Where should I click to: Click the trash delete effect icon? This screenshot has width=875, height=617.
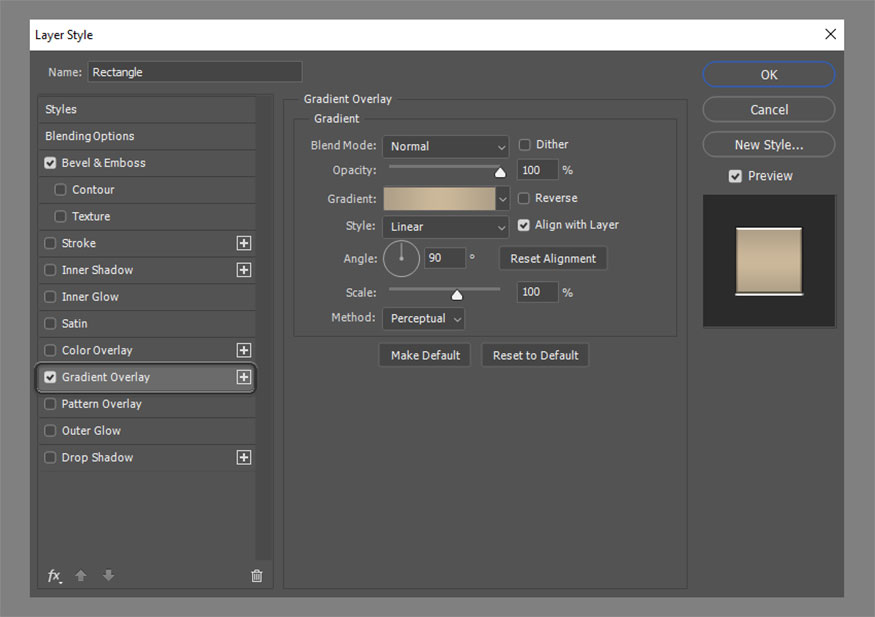[256, 576]
